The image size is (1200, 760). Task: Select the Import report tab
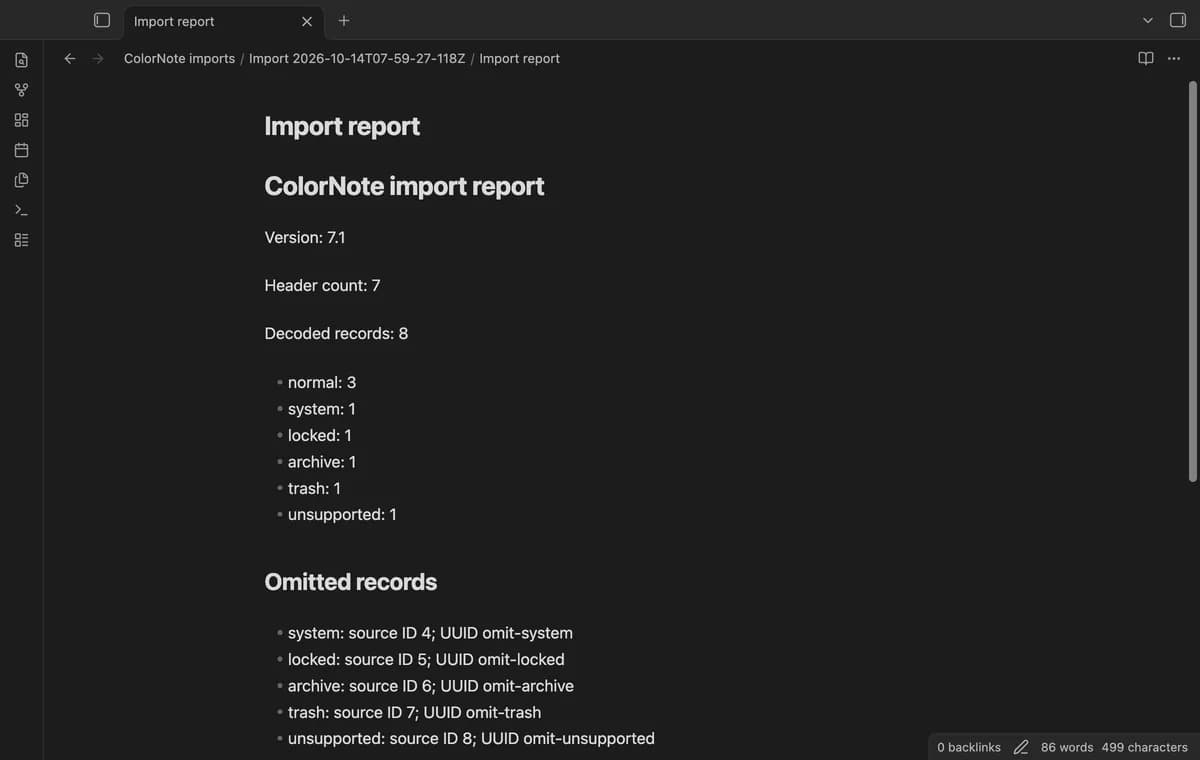pyautogui.click(x=222, y=21)
